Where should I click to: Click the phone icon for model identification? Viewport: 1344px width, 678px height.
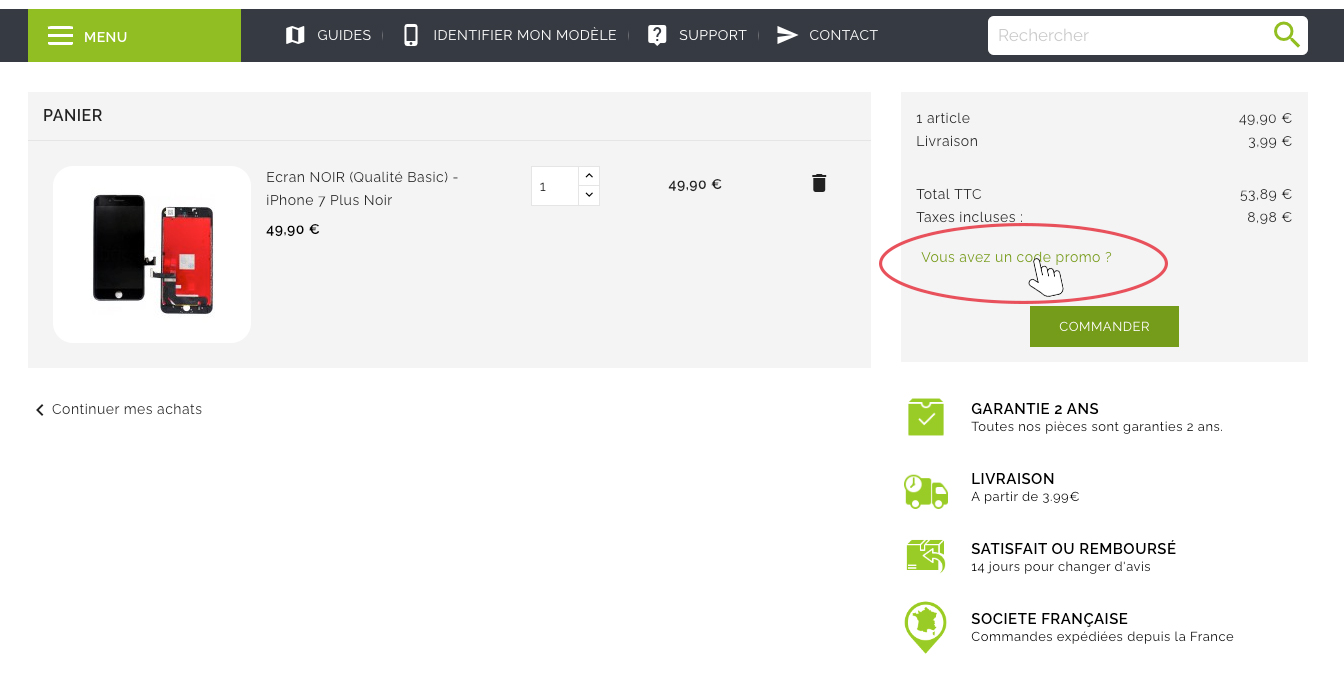410,35
